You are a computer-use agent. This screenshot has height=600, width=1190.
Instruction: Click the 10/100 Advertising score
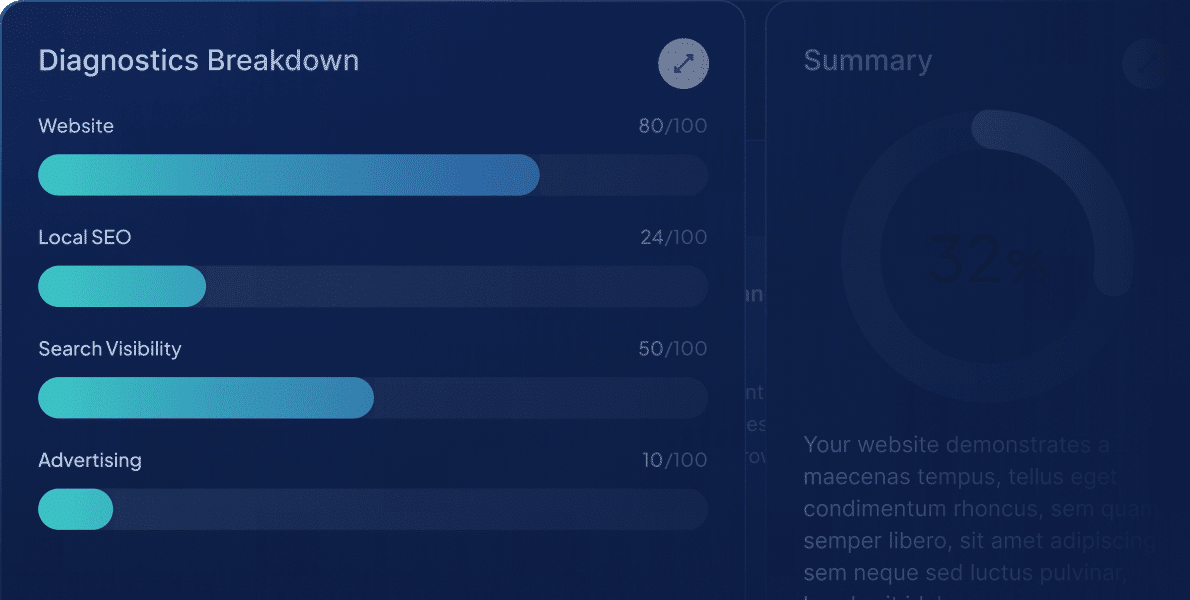(674, 461)
